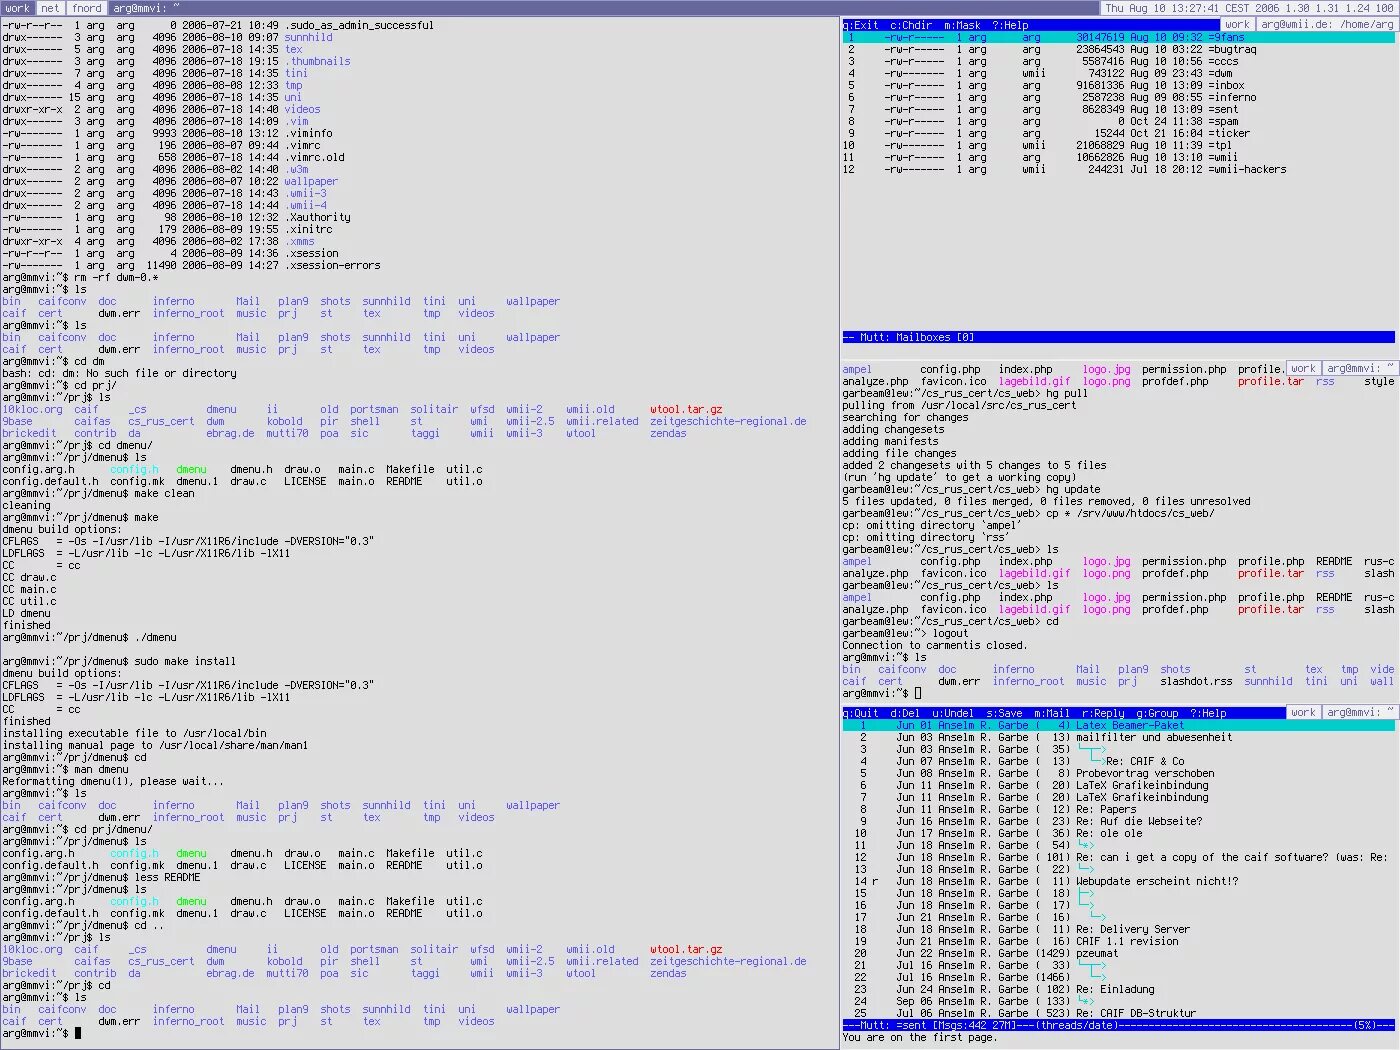
Task: Select the =spam mailbox entry
Action: [x=1222, y=120]
